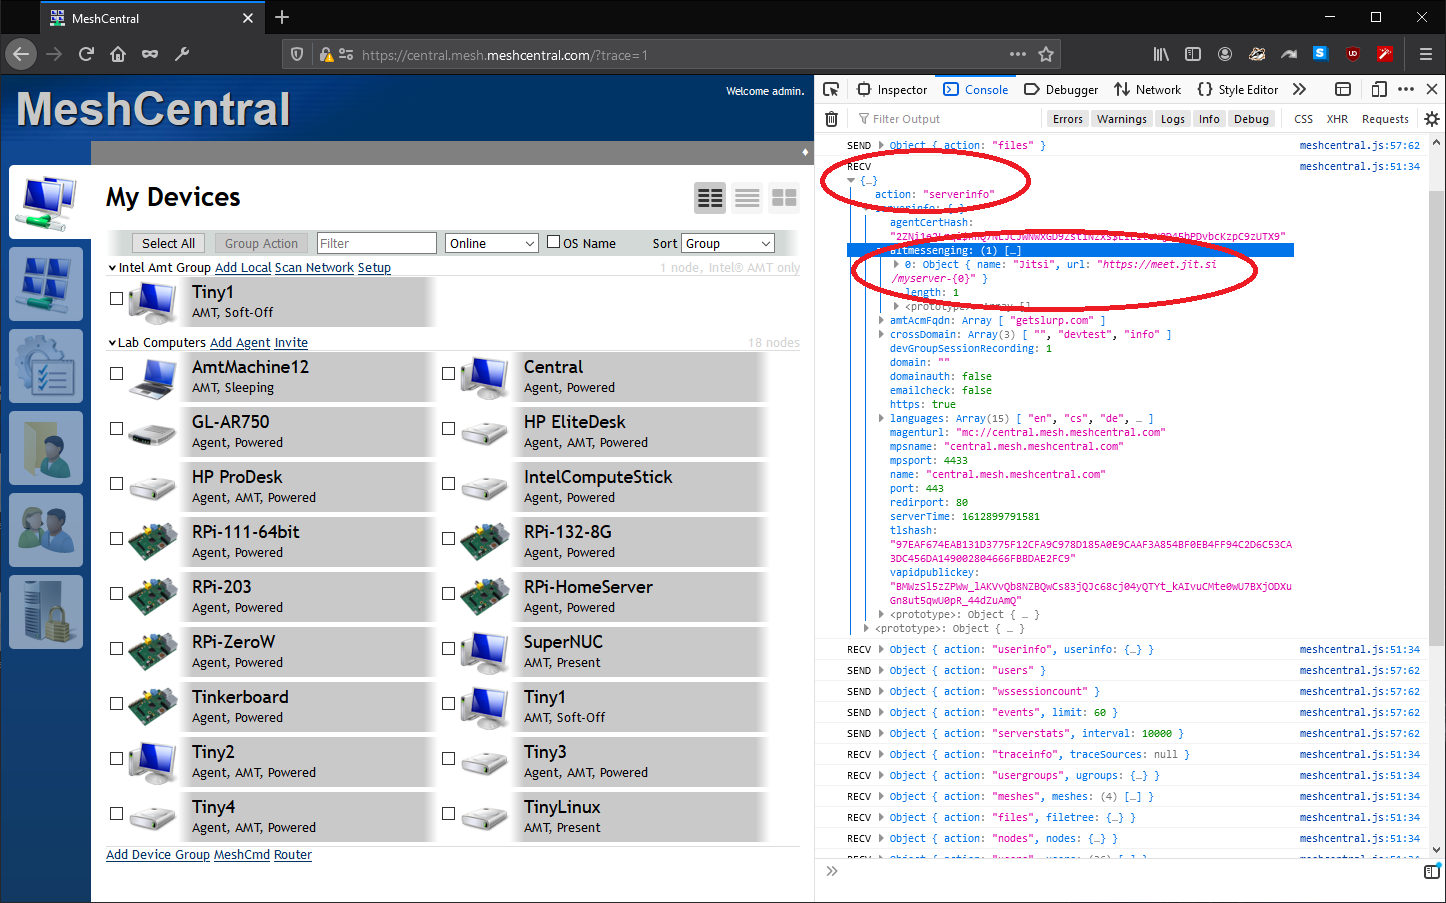Open My Account sidebar icon with checklist
Screen dimensions: 1446x903
[46, 366]
